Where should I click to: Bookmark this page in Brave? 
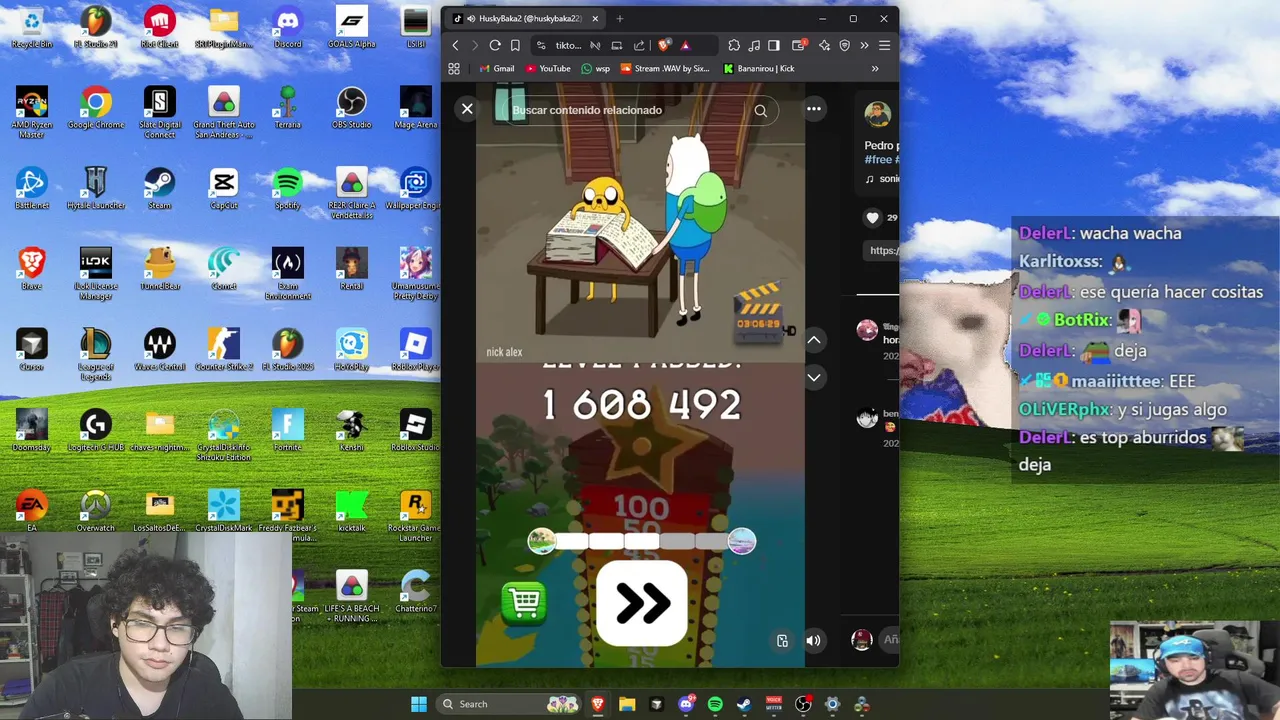click(x=515, y=45)
